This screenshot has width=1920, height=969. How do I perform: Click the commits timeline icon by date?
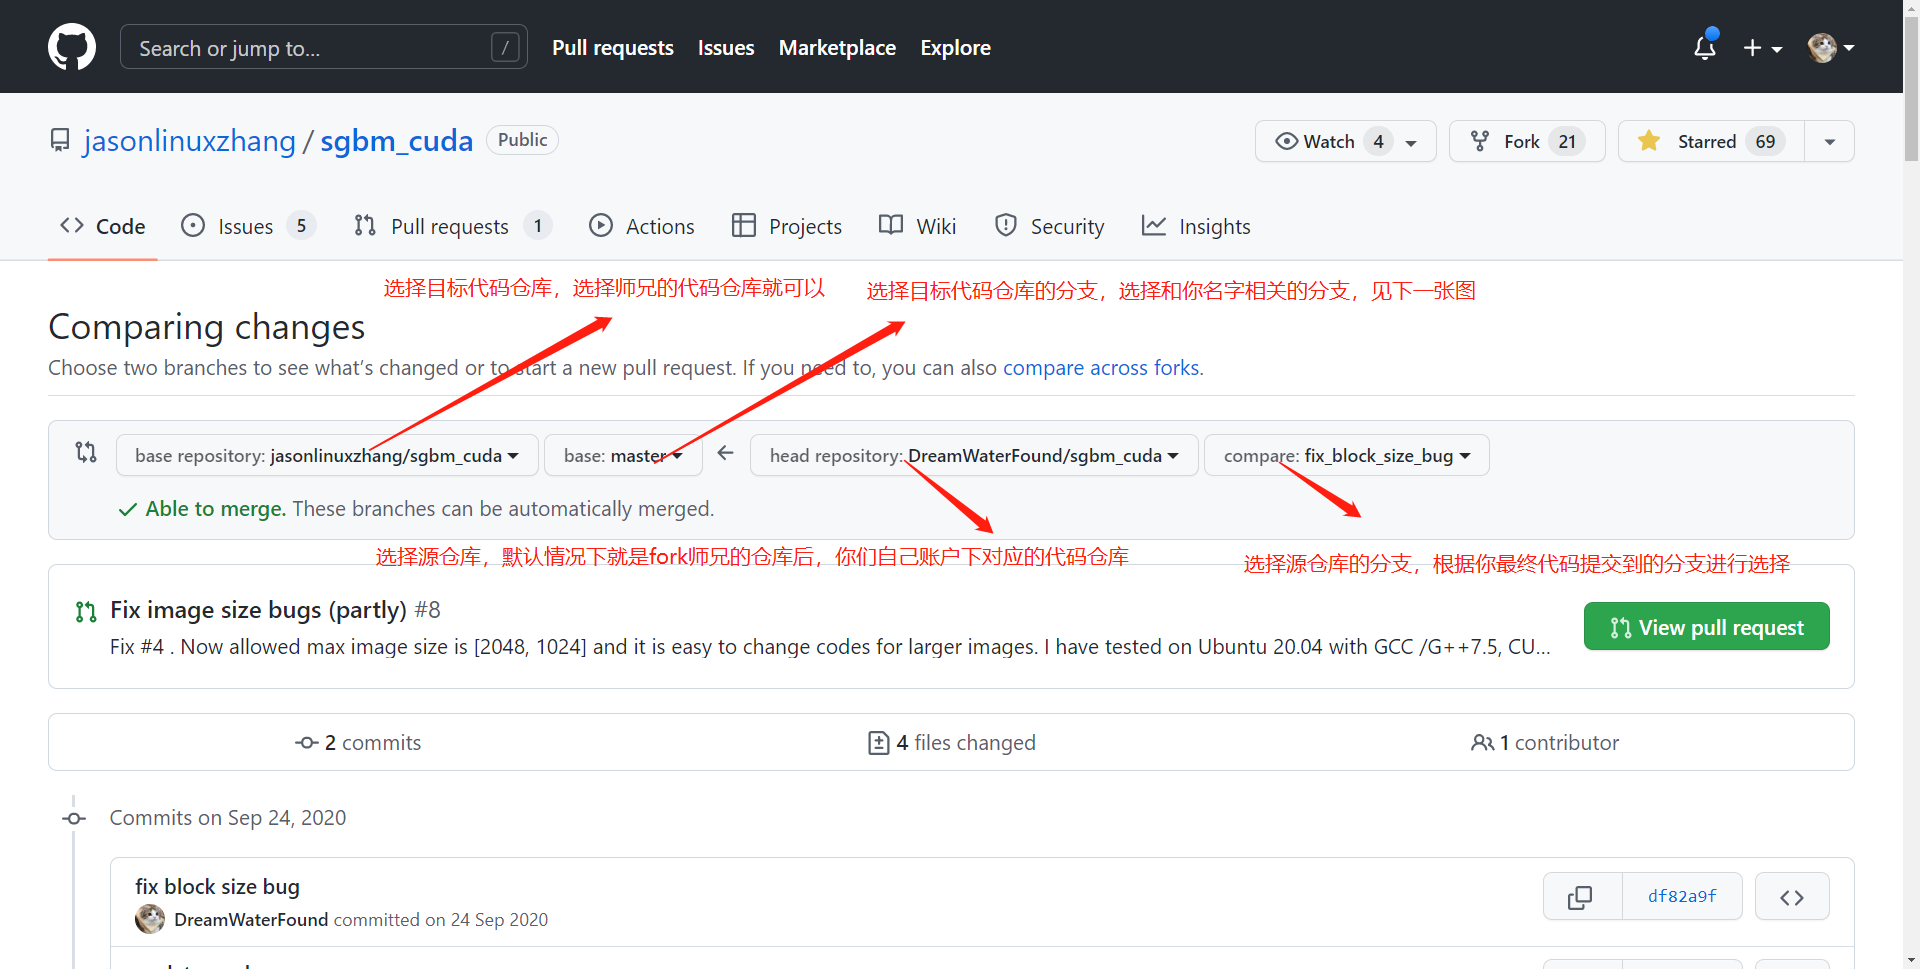point(74,818)
